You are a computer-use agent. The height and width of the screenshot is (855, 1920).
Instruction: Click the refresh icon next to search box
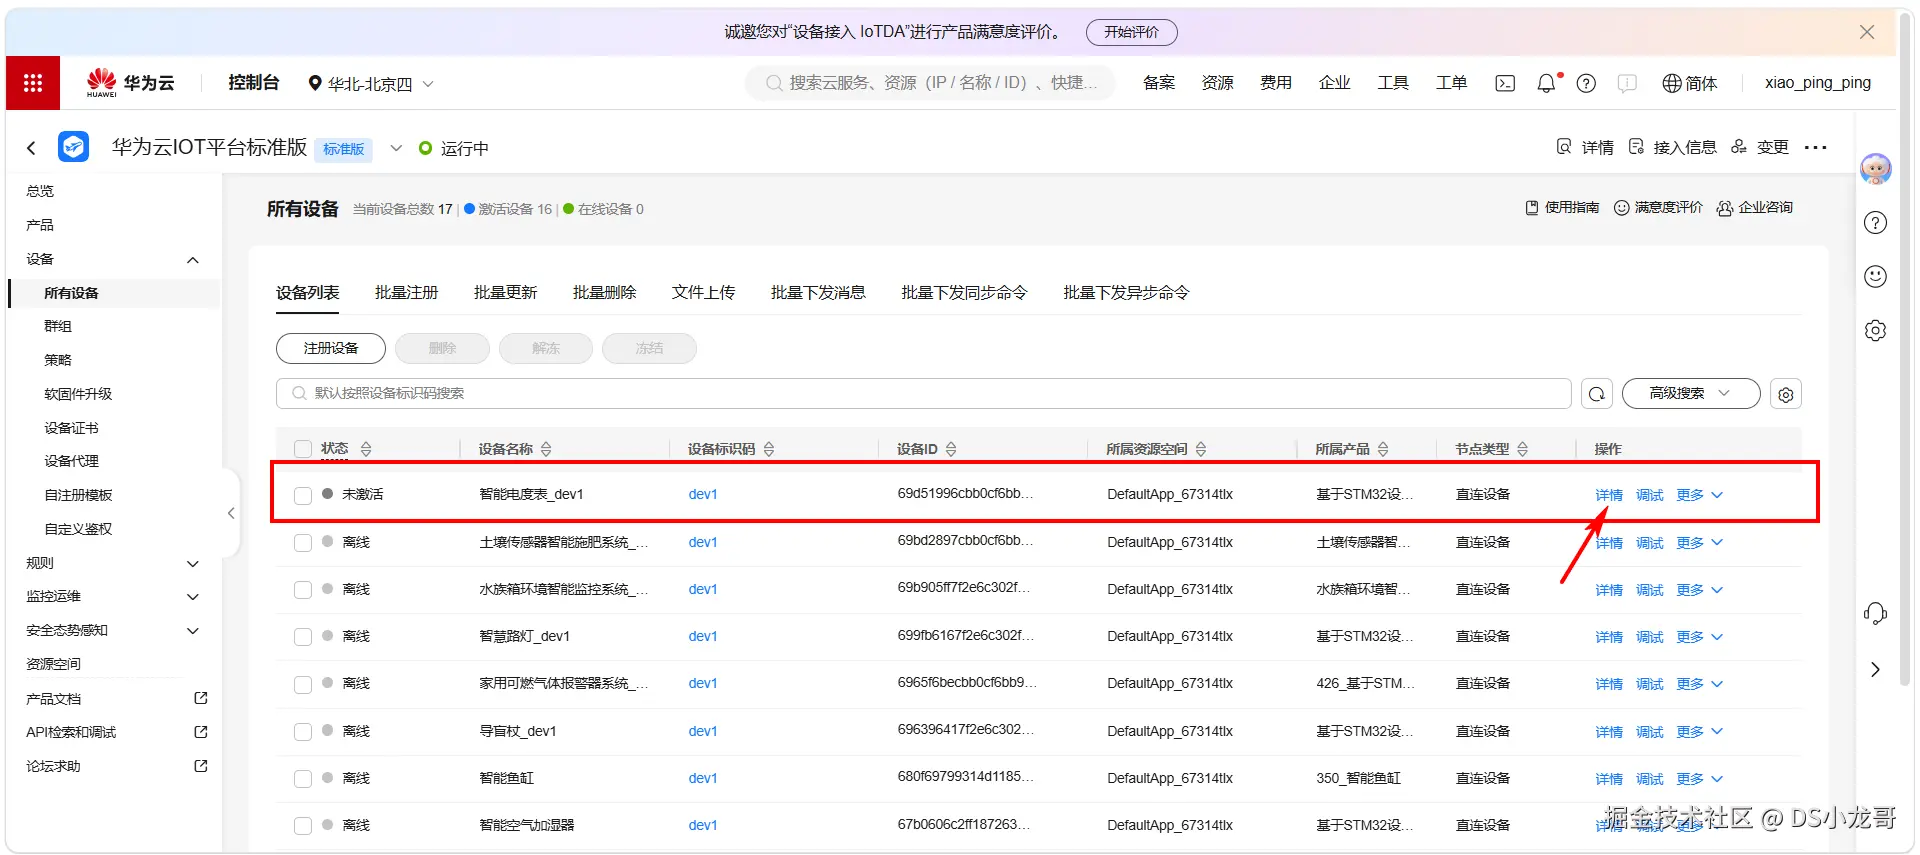(1597, 394)
